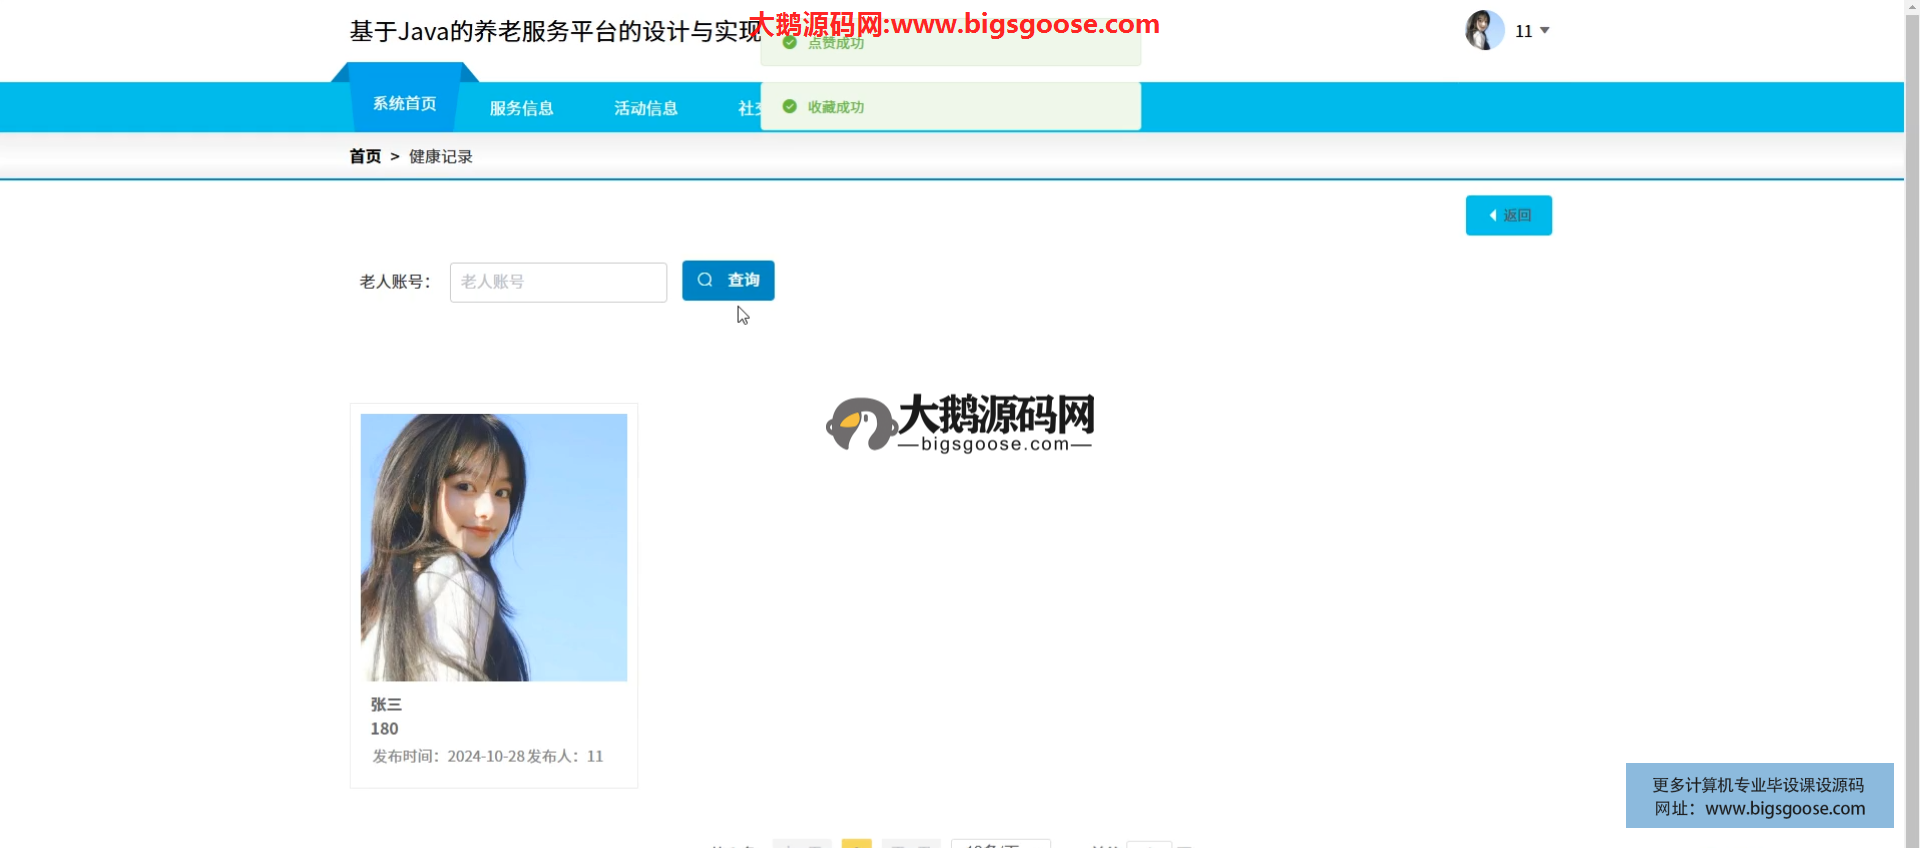The height and width of the screenshot is (848, 1920).
Task: Click the magnifier icon in the 查询 button
Action: pos(705,280)
